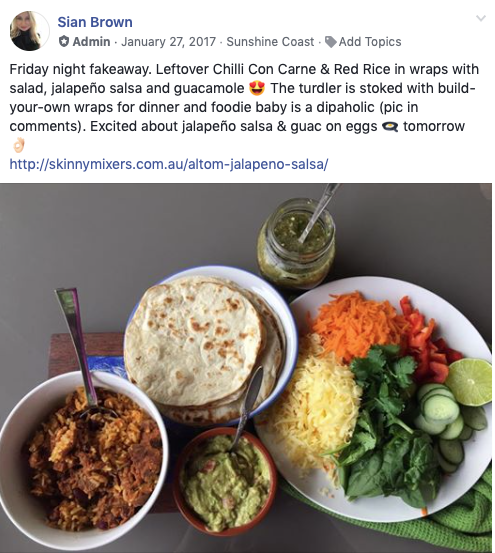495x553 pixels.
Task: Click the grated carrot on the plate
Action: 356,324
